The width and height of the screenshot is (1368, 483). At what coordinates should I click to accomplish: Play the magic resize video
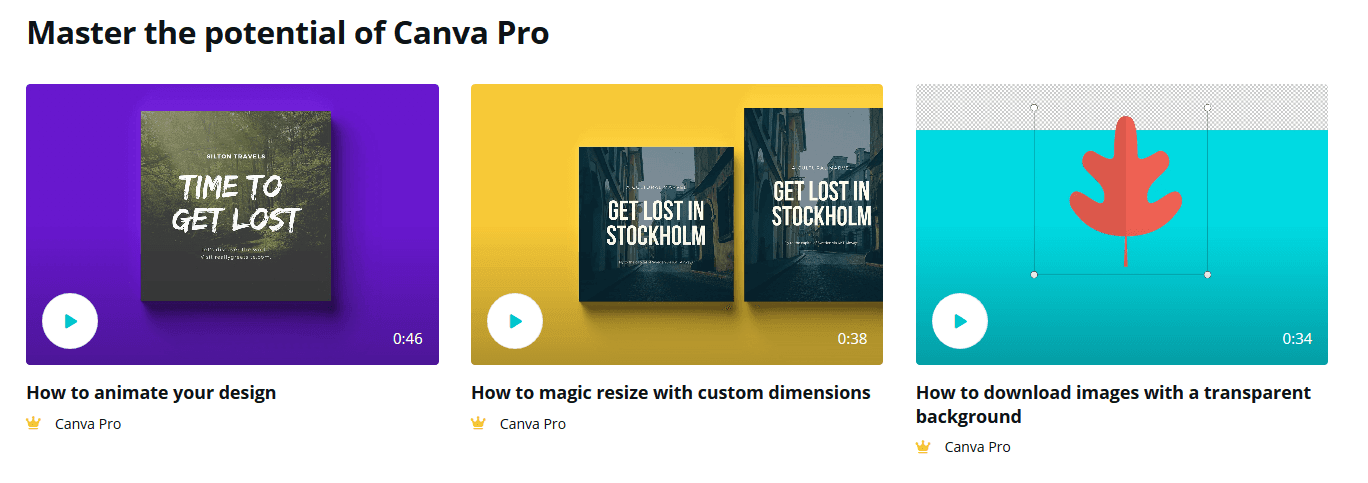(x=515, y=321)
